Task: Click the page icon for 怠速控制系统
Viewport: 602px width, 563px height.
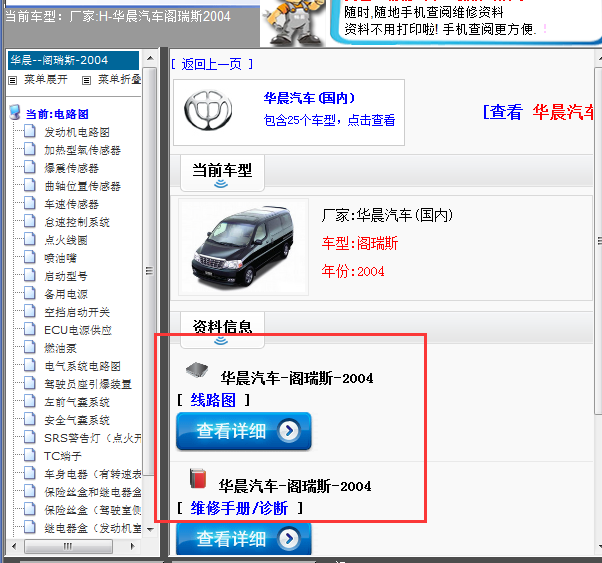Action: (30, 221)
